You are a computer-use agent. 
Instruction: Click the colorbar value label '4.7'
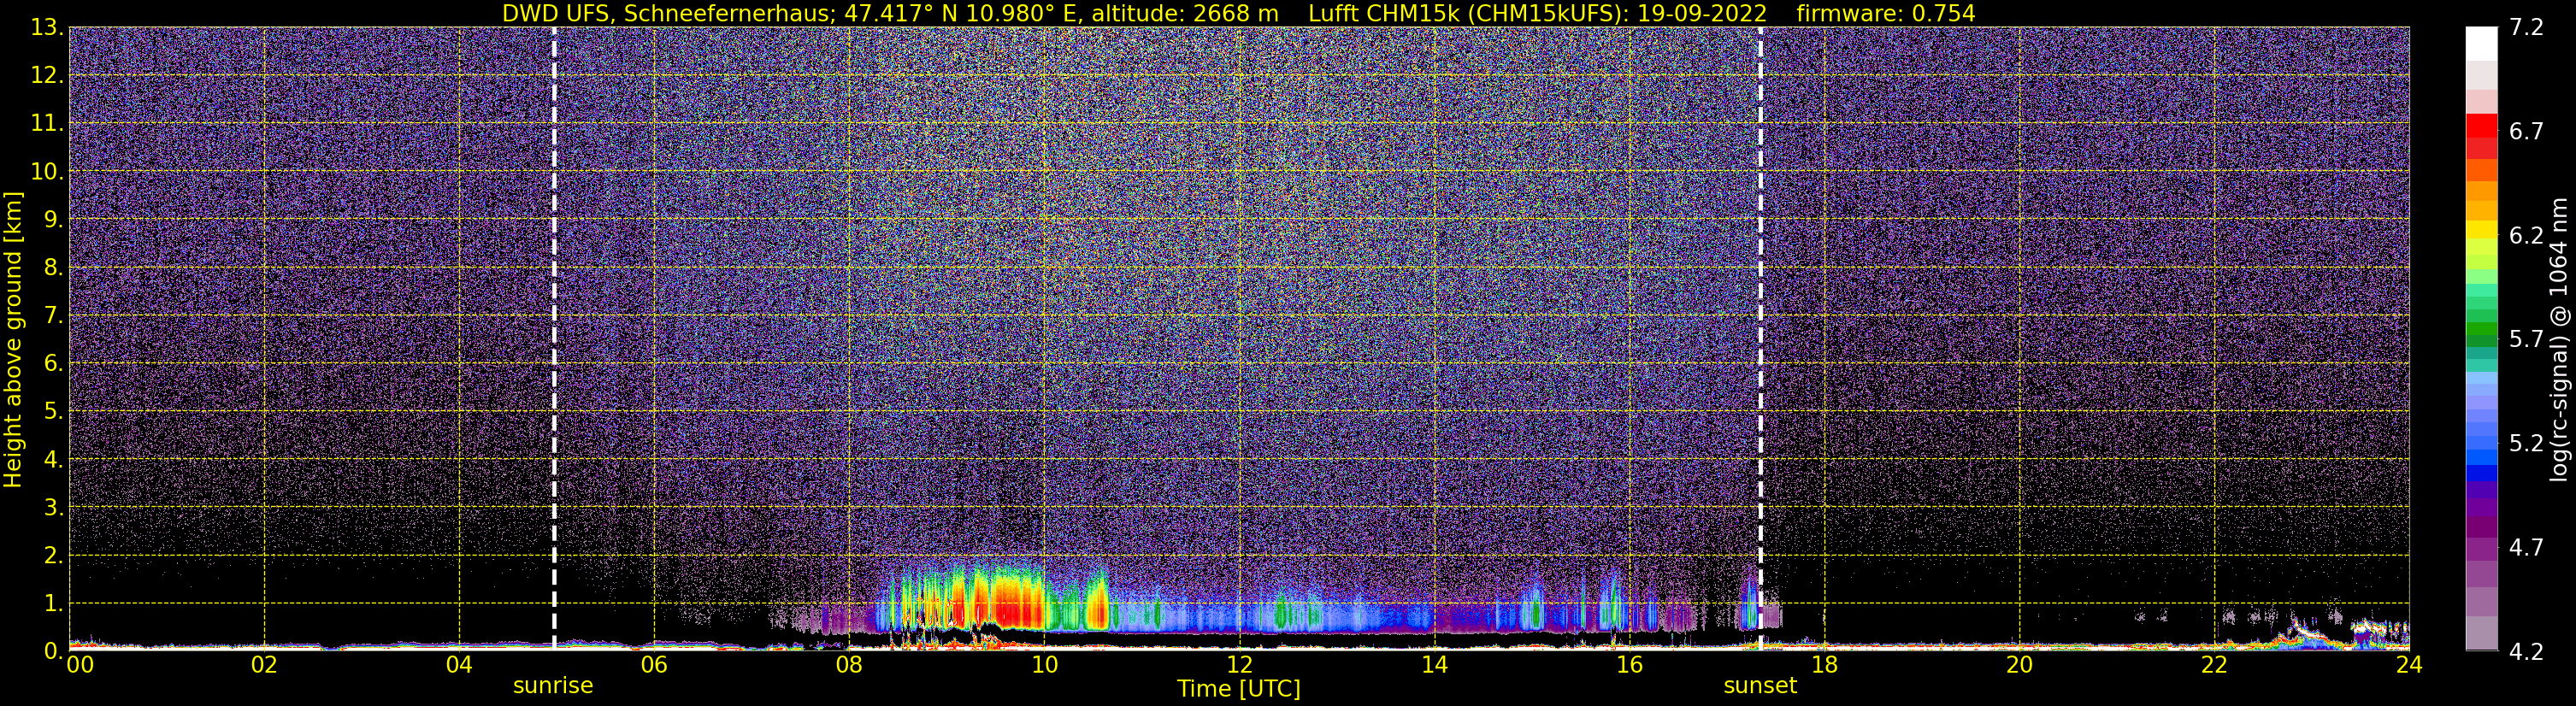tap(2526, 548)
